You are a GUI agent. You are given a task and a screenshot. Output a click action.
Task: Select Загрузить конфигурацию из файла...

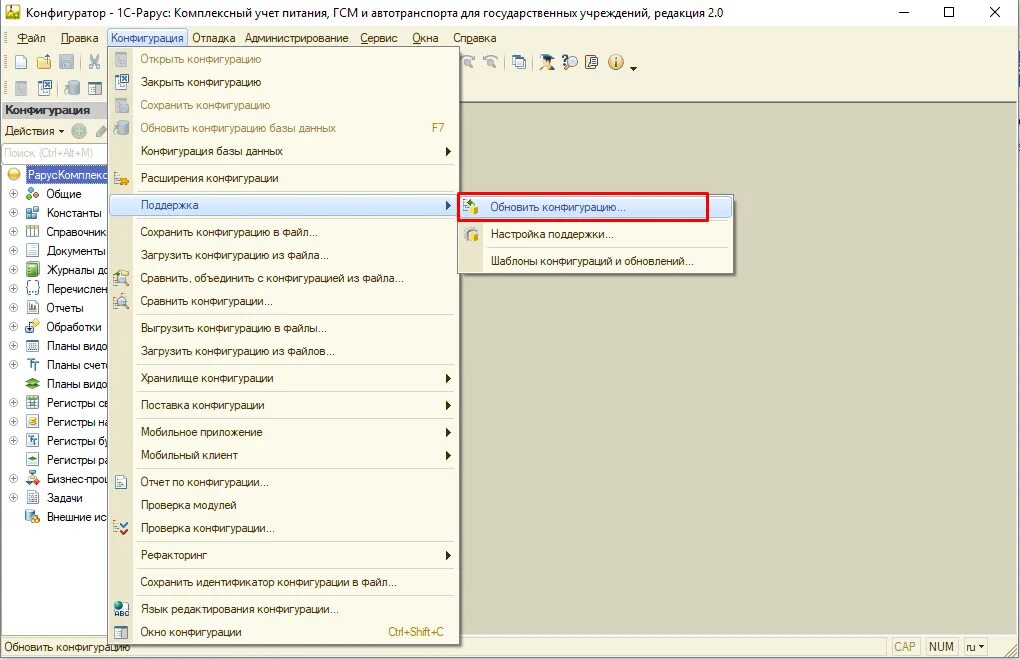click(284, 255)
